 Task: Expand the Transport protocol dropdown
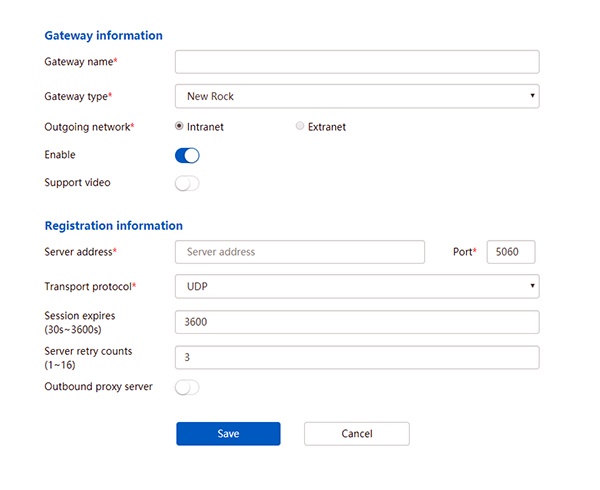357,287
